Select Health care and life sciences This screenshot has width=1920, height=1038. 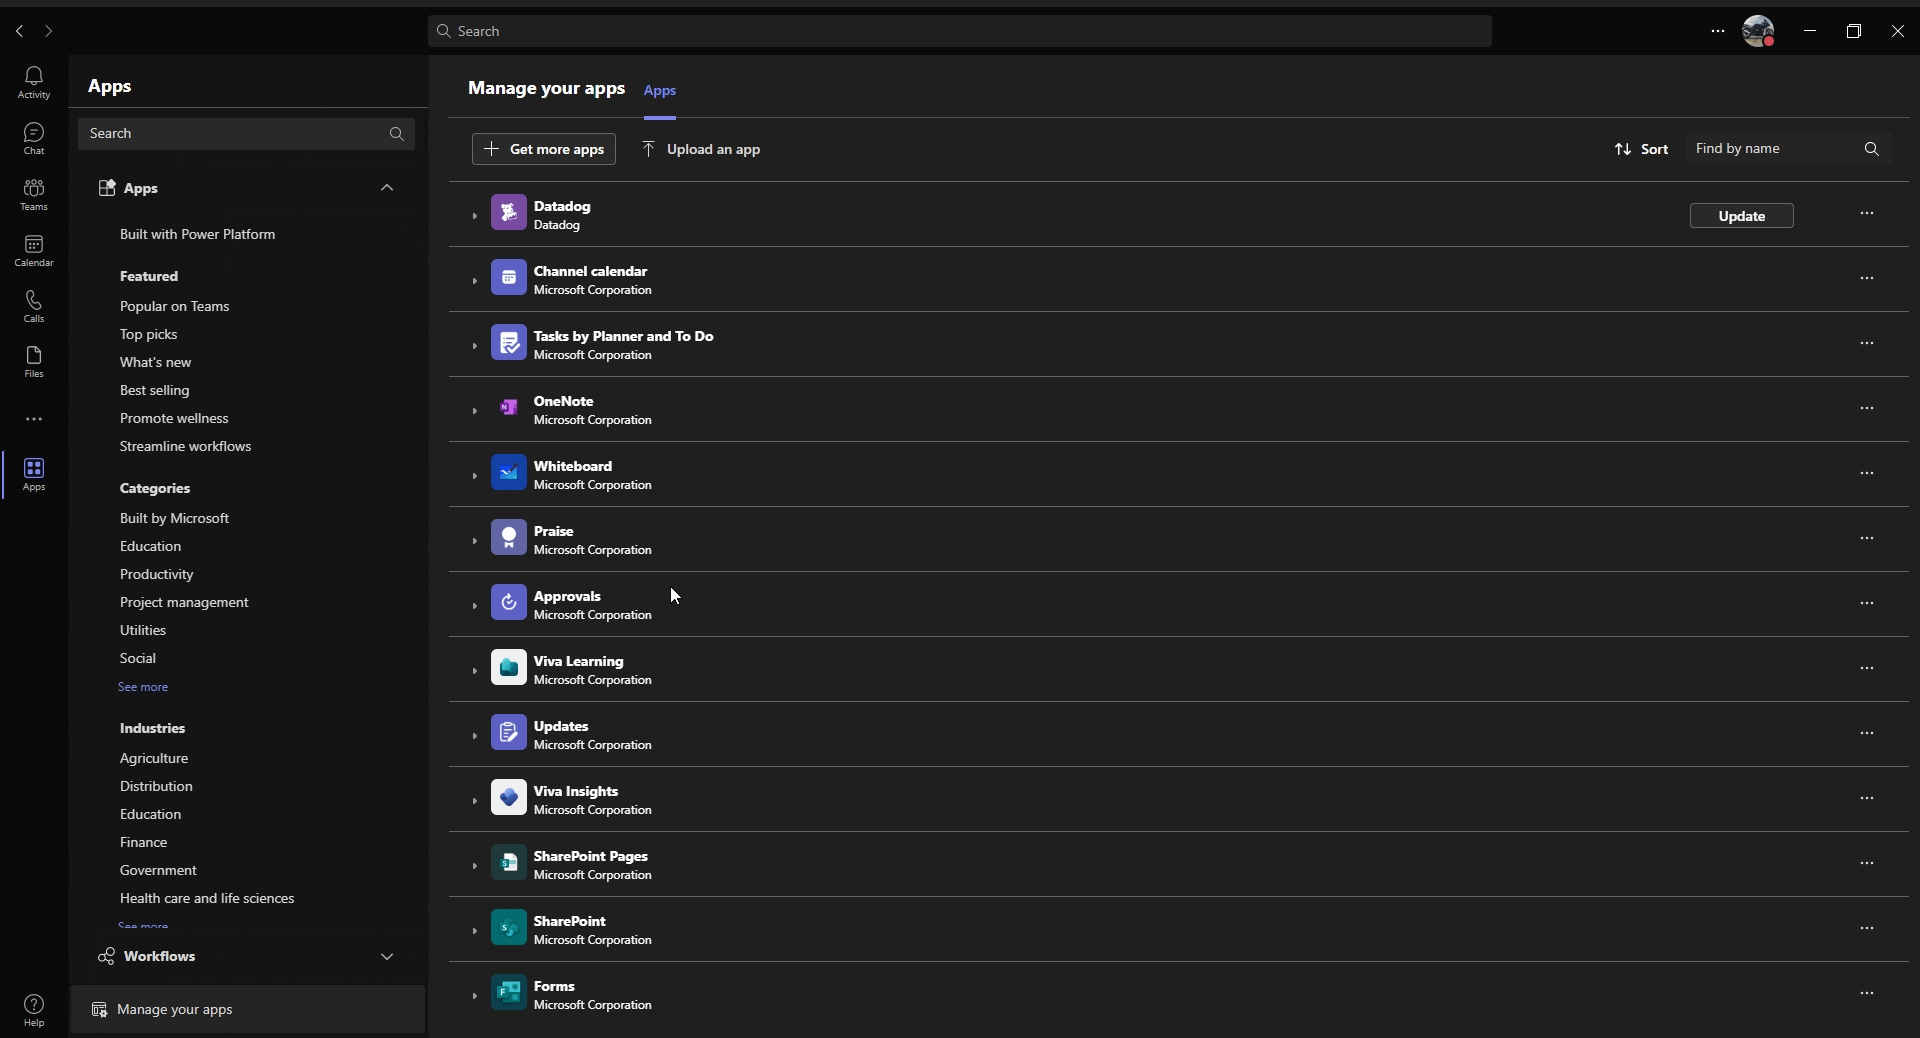click(x=207, y=898)
